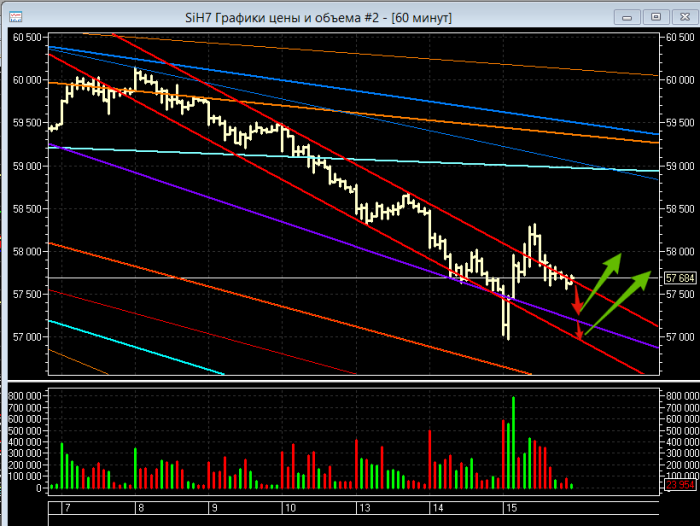
Task: Click the 800 000 label on left volume scale
Action: 25,396
